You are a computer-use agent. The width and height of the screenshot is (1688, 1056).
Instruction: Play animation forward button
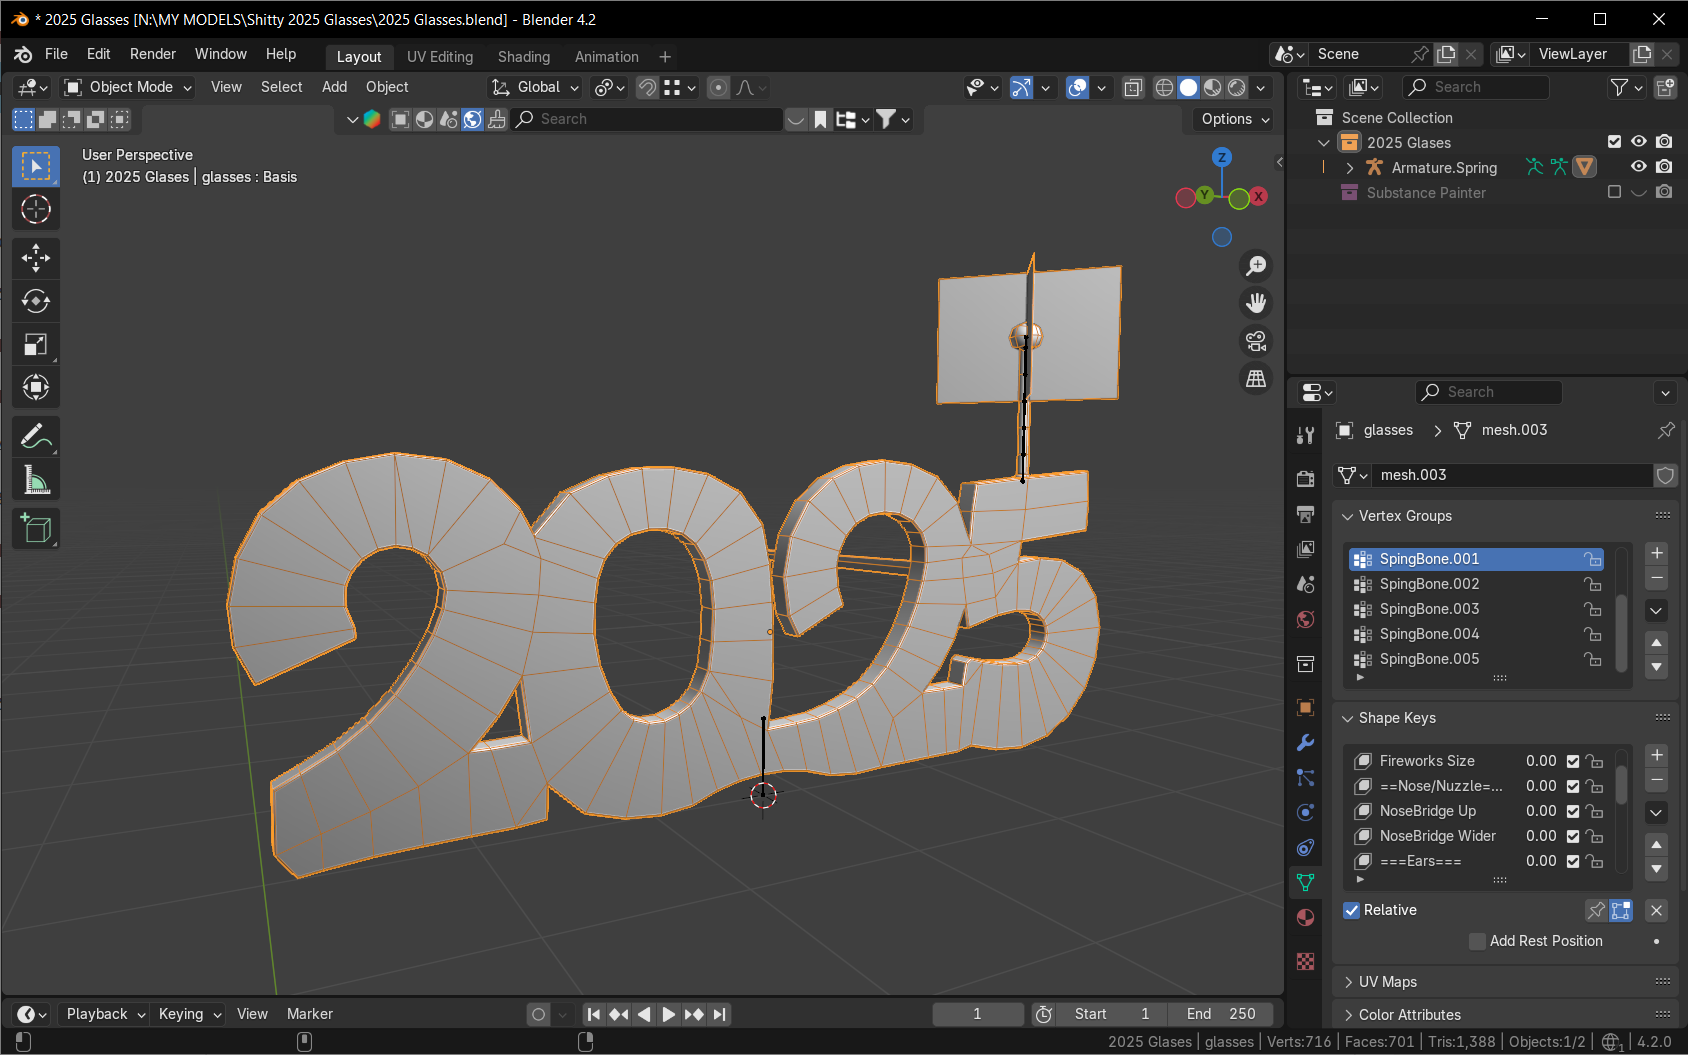point(669,1014)
